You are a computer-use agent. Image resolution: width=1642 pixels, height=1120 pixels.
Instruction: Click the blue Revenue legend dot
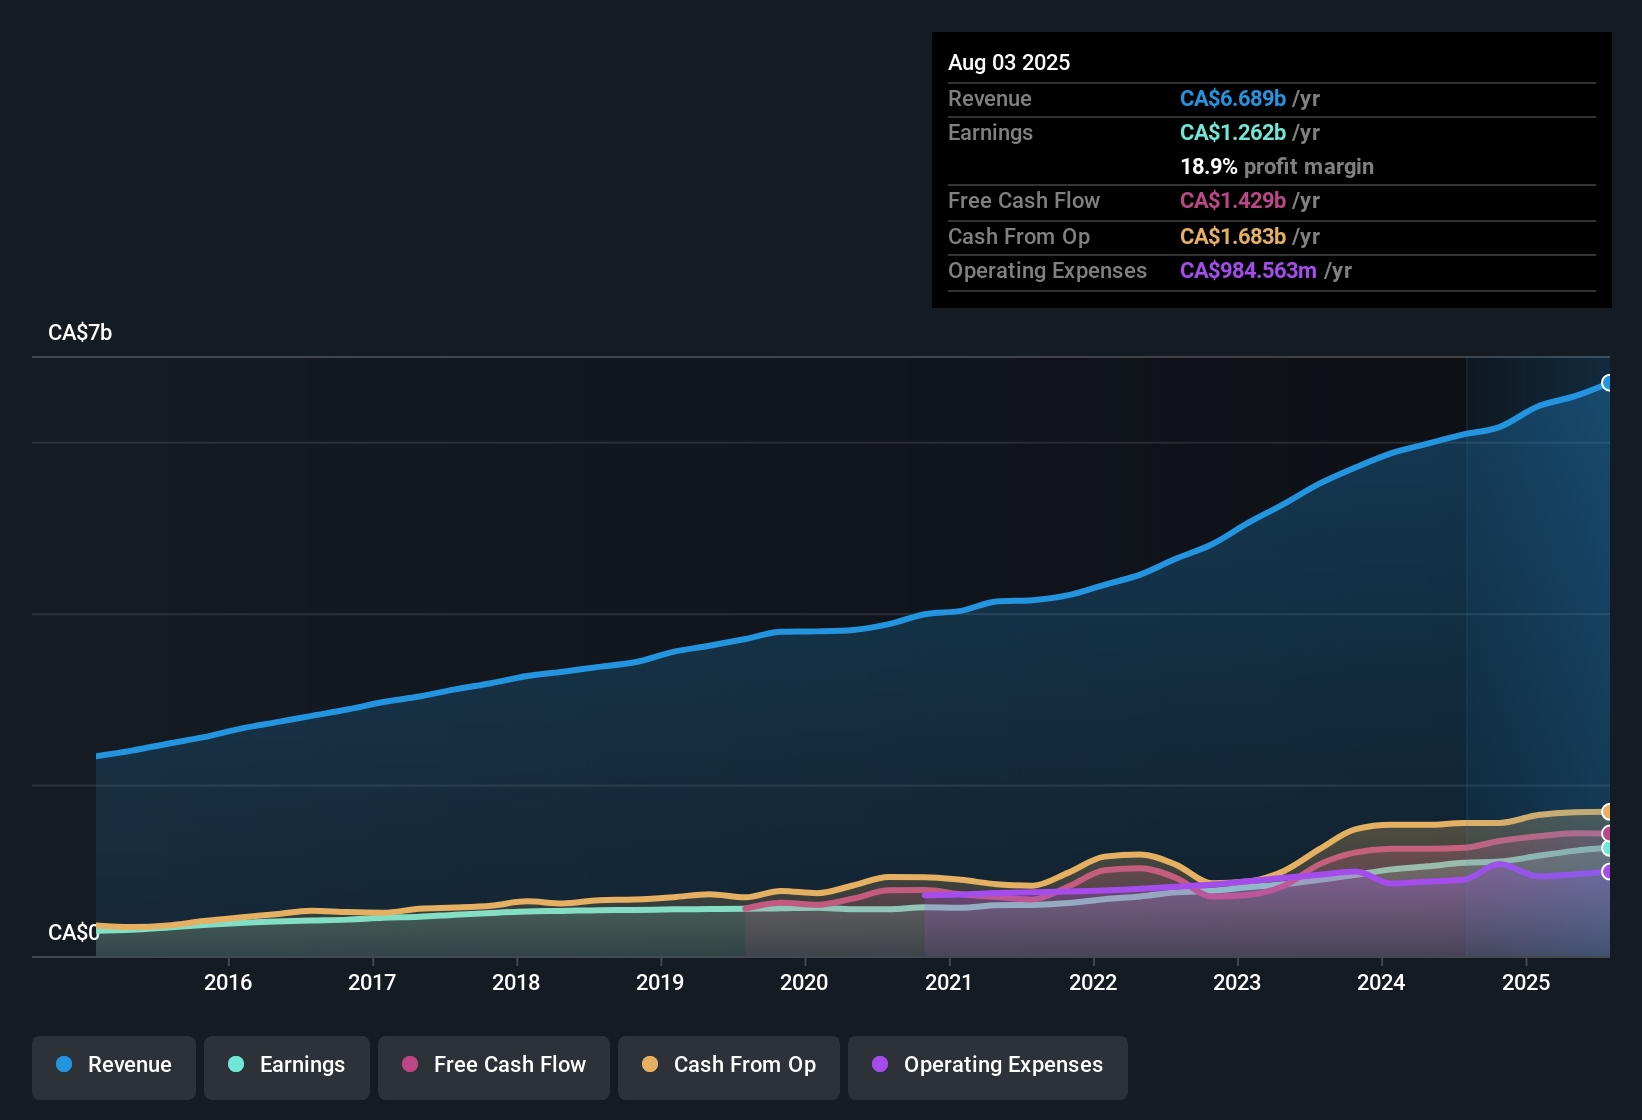(x=64, y=1065)
